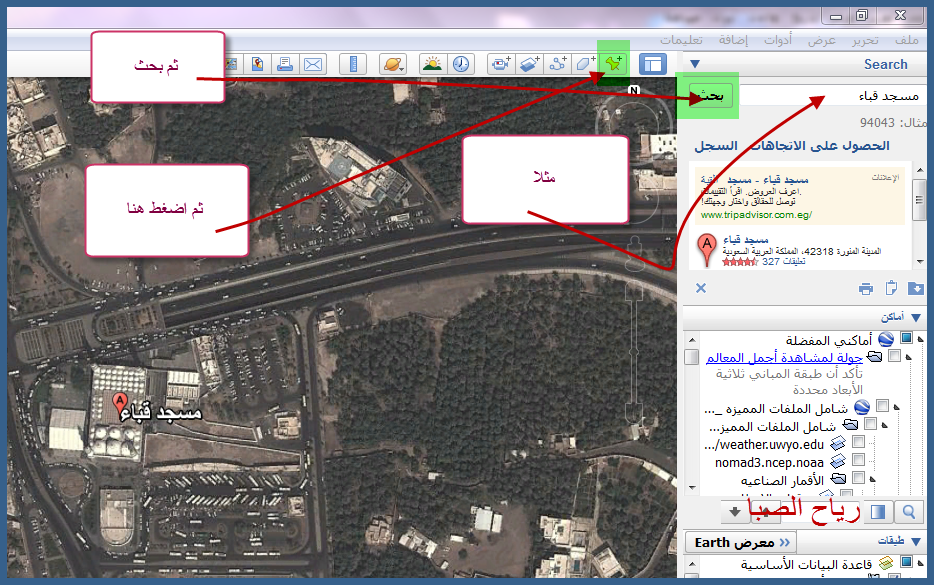Image resolution: width=934 pixels, height=585 pixels.
Task: Open the السجل history link
Action: 716,145
